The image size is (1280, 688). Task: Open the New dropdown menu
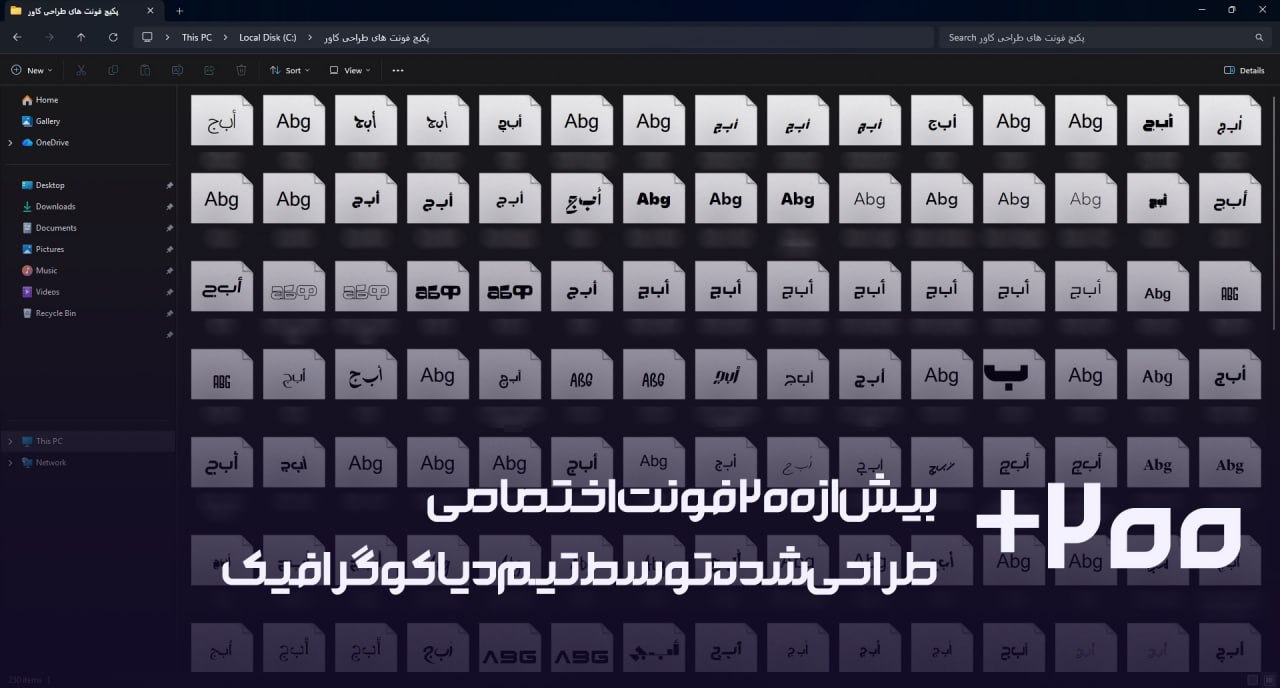point(32,70)
